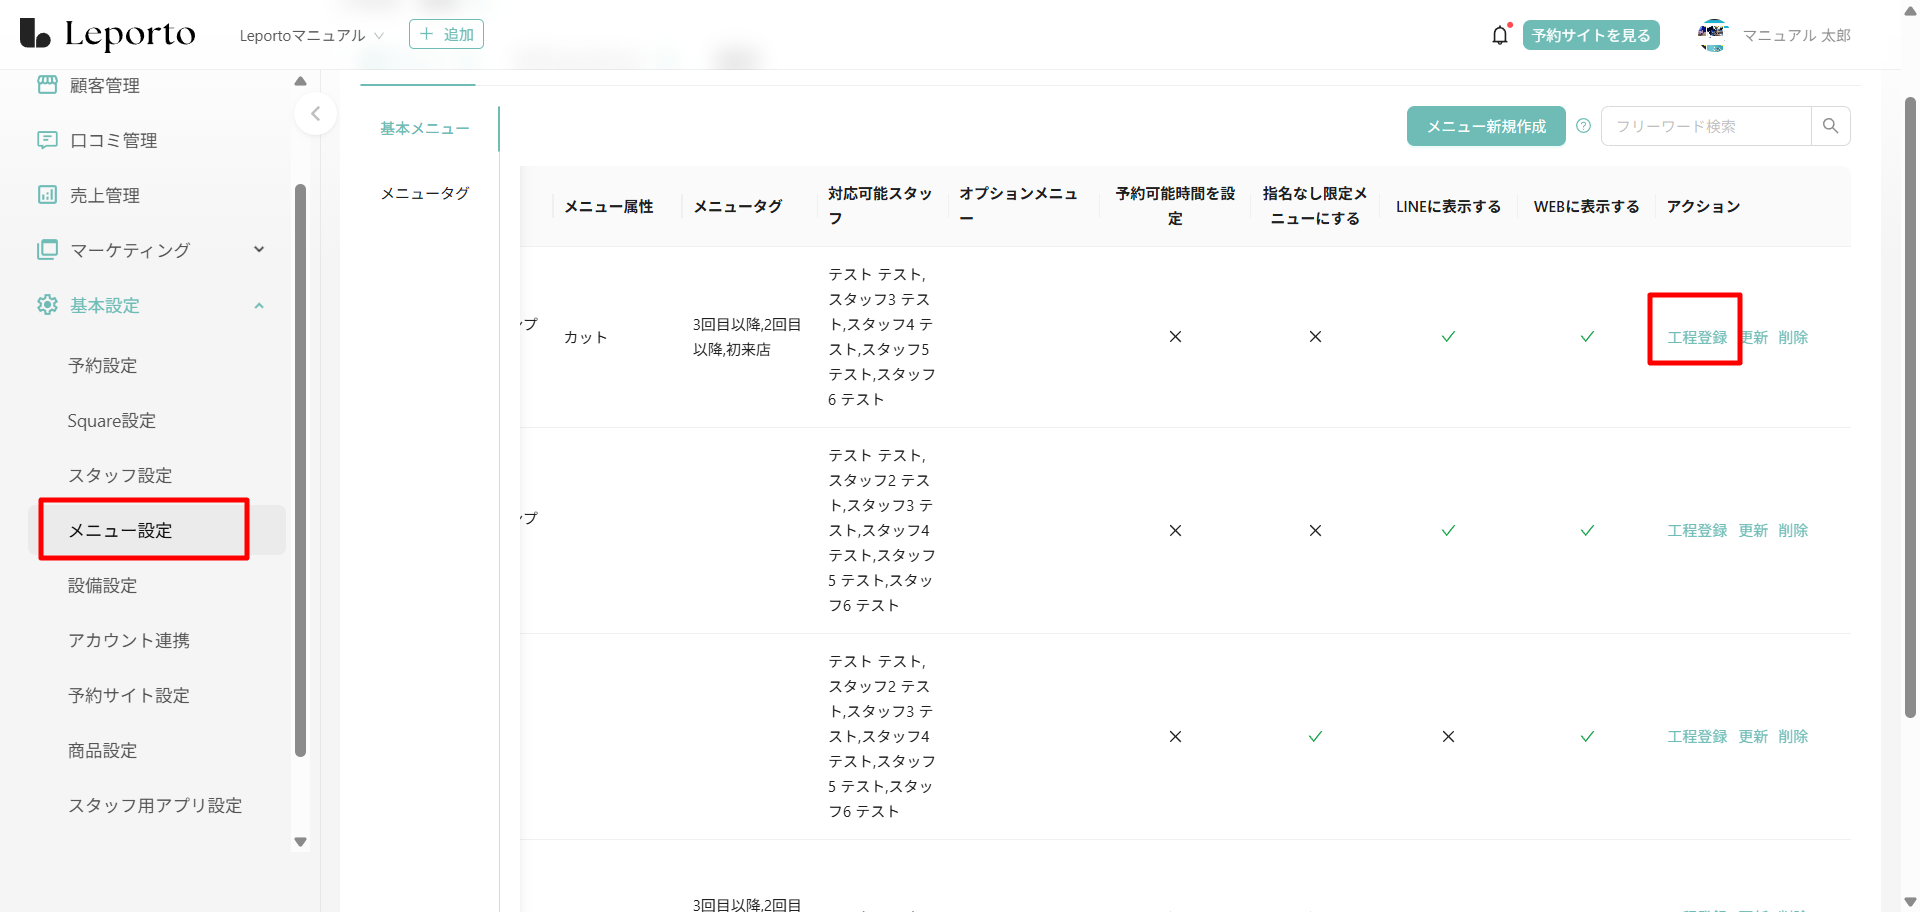Click 削除 in the second menu row
The width and height of the screenshot is (1920, 912).
1793,530
